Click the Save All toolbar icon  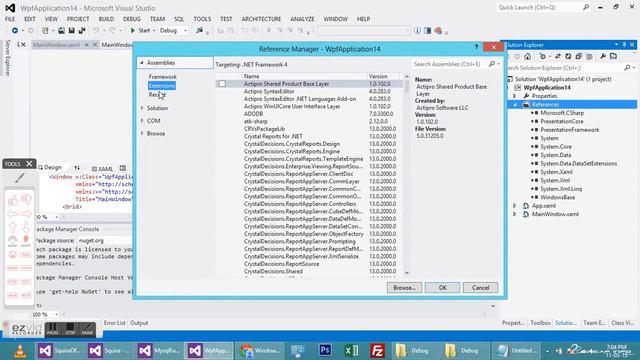coord(82,31)
